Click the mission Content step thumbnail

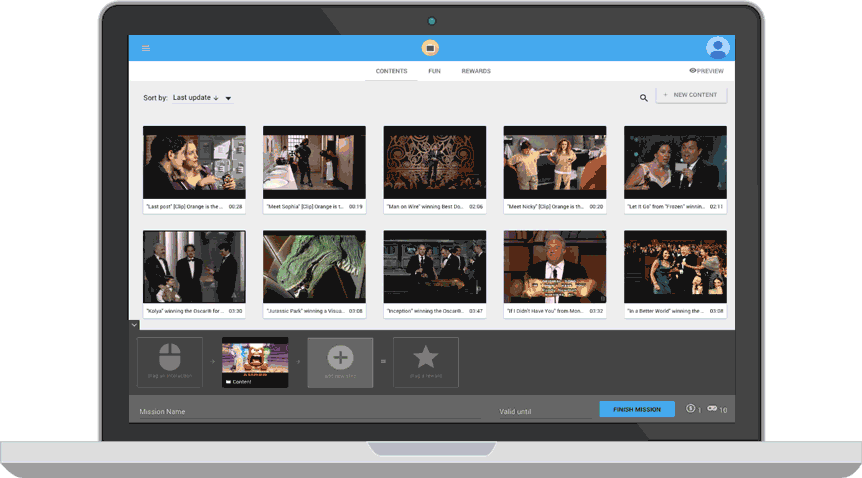(x=255, y=362)
